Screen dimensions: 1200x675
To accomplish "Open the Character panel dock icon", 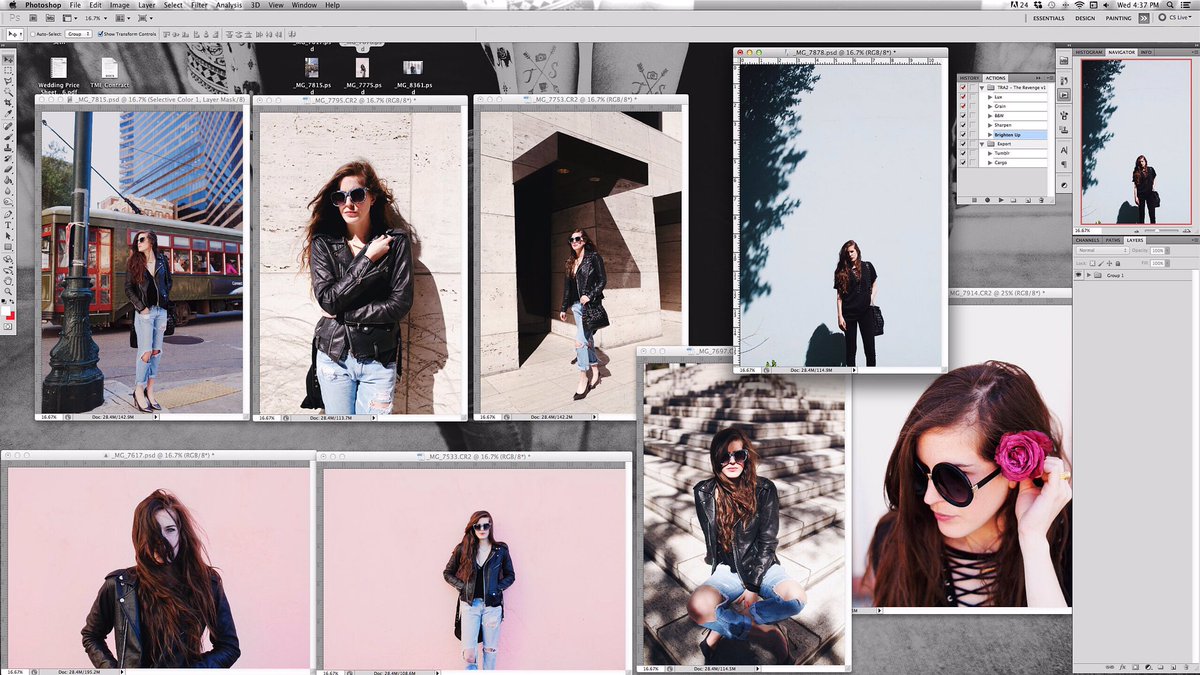I will (1064, 150).
